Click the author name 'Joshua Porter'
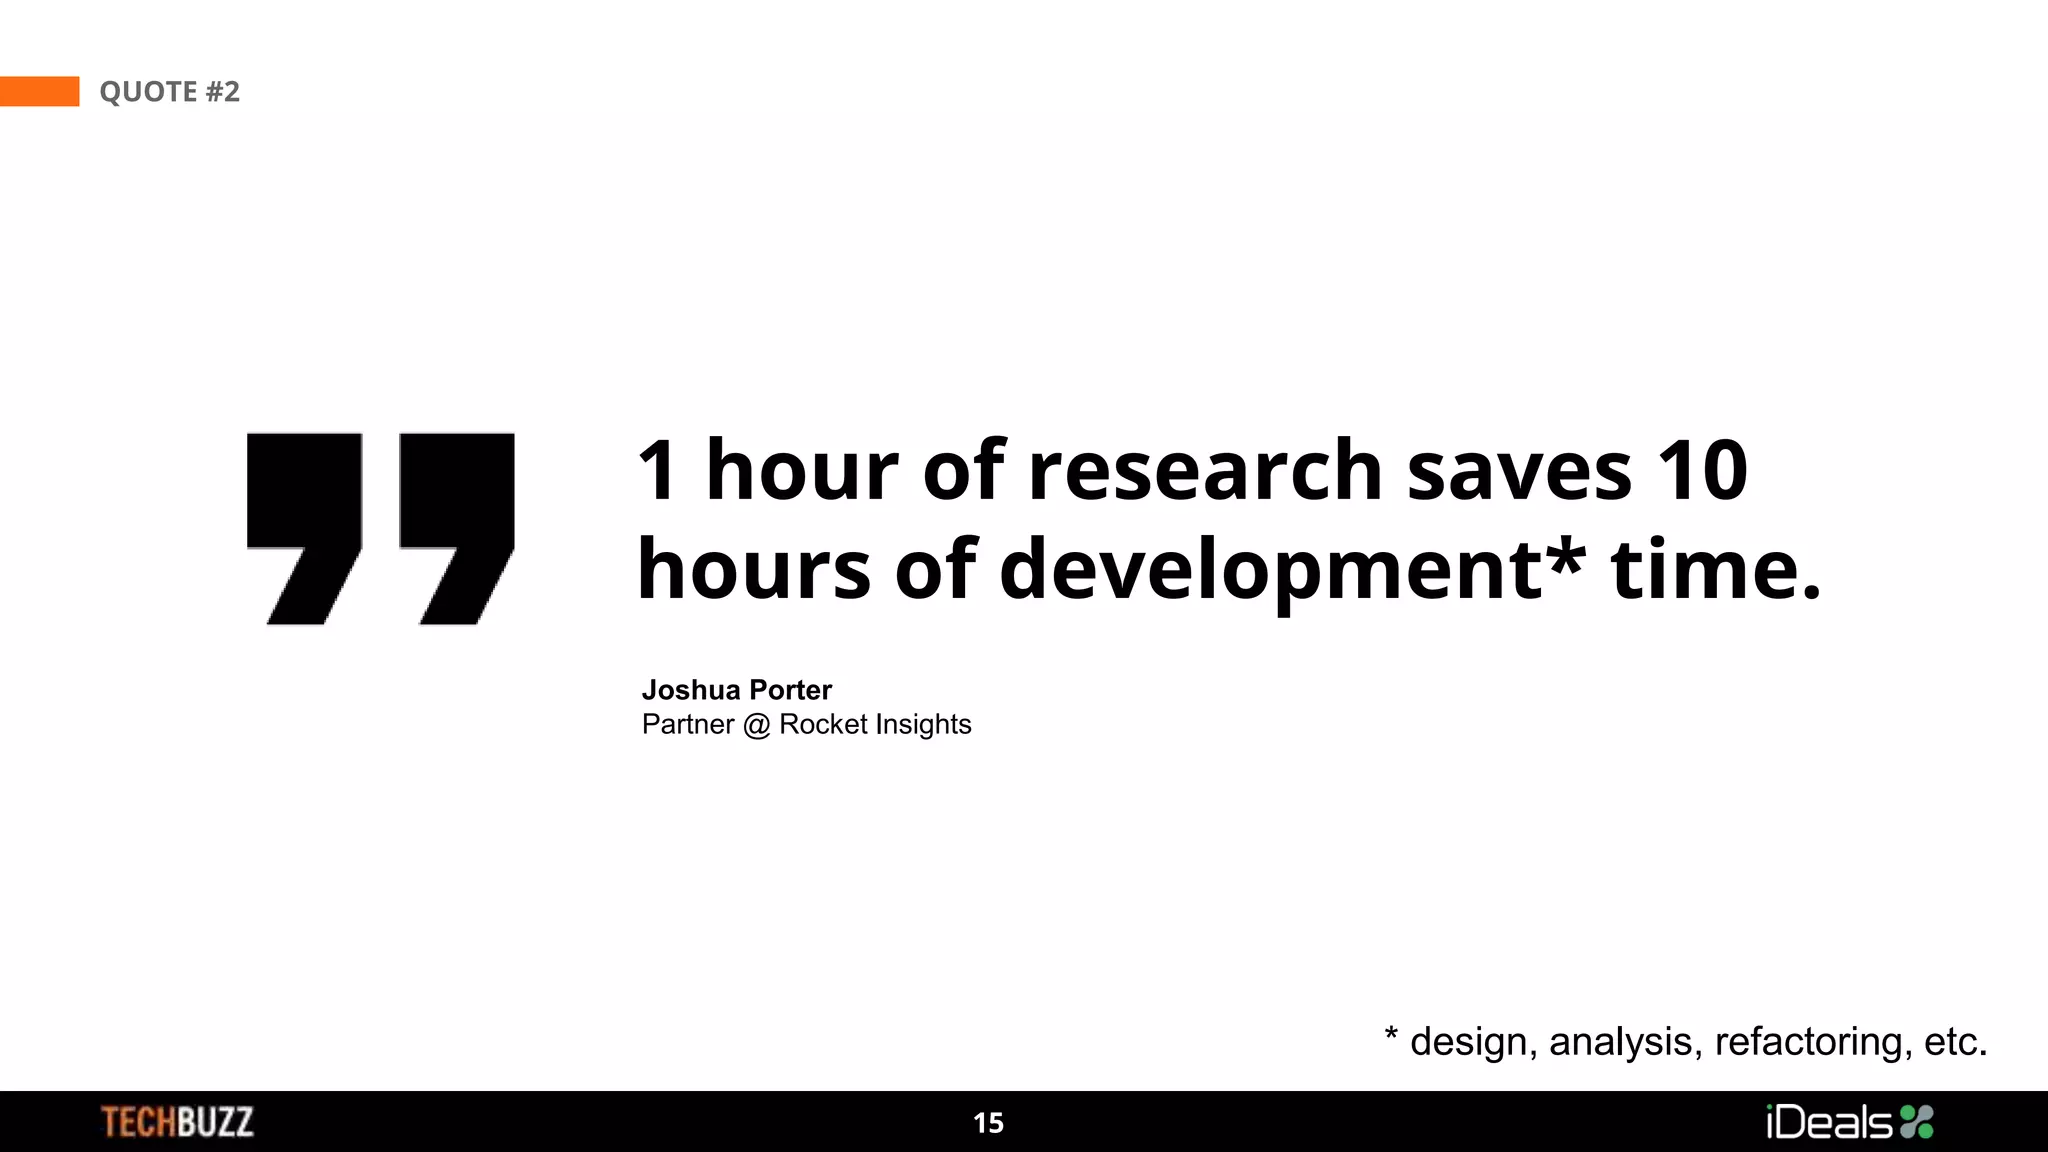This screenshot has width=2048, height=1152. 737,690
